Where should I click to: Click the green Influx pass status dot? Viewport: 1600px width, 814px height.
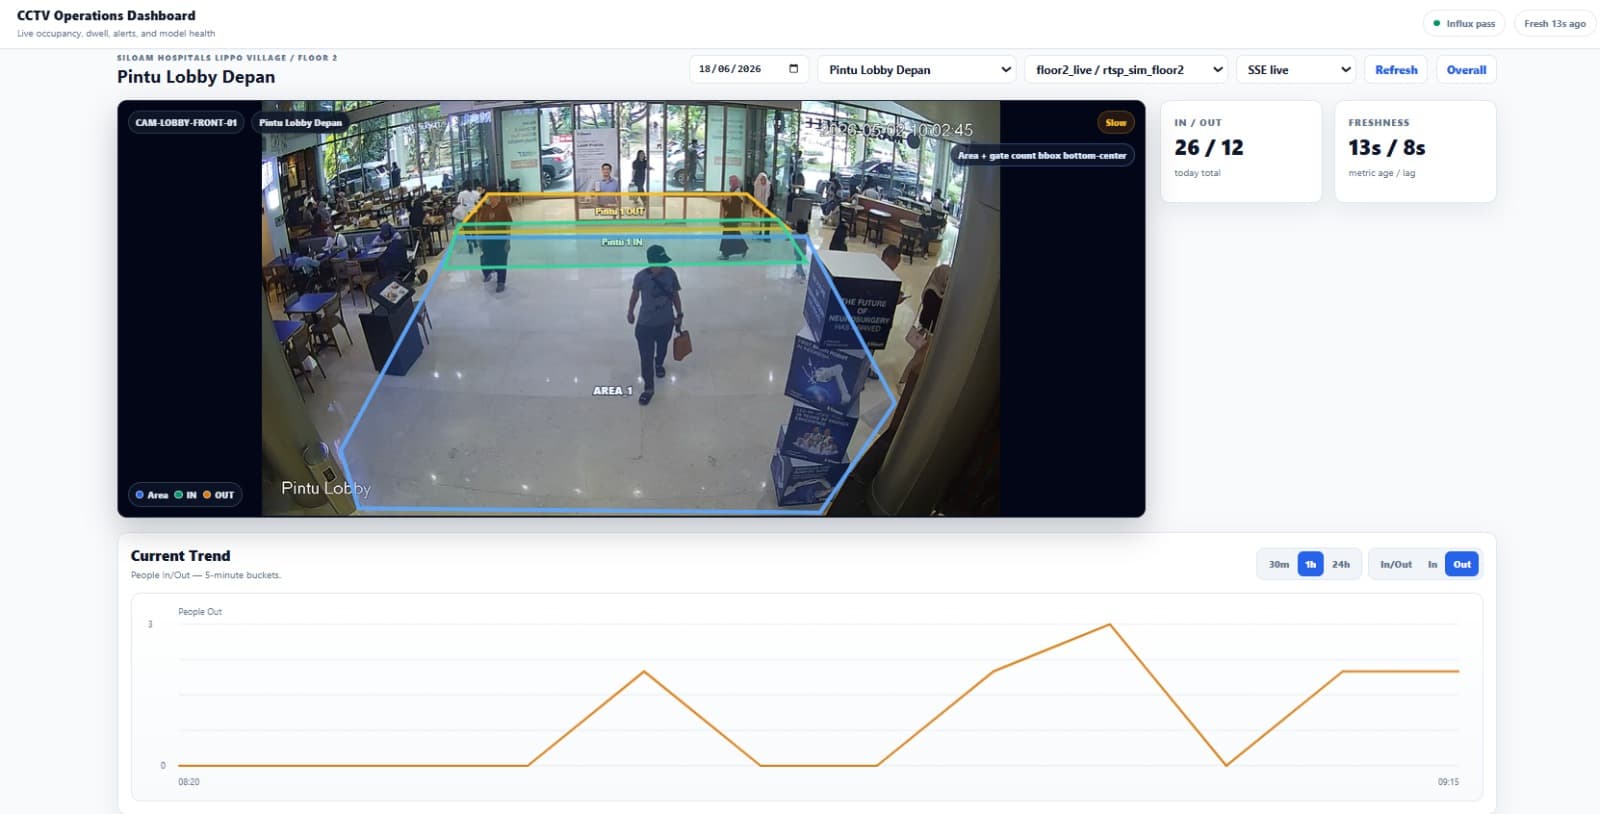pos(1437,23)
